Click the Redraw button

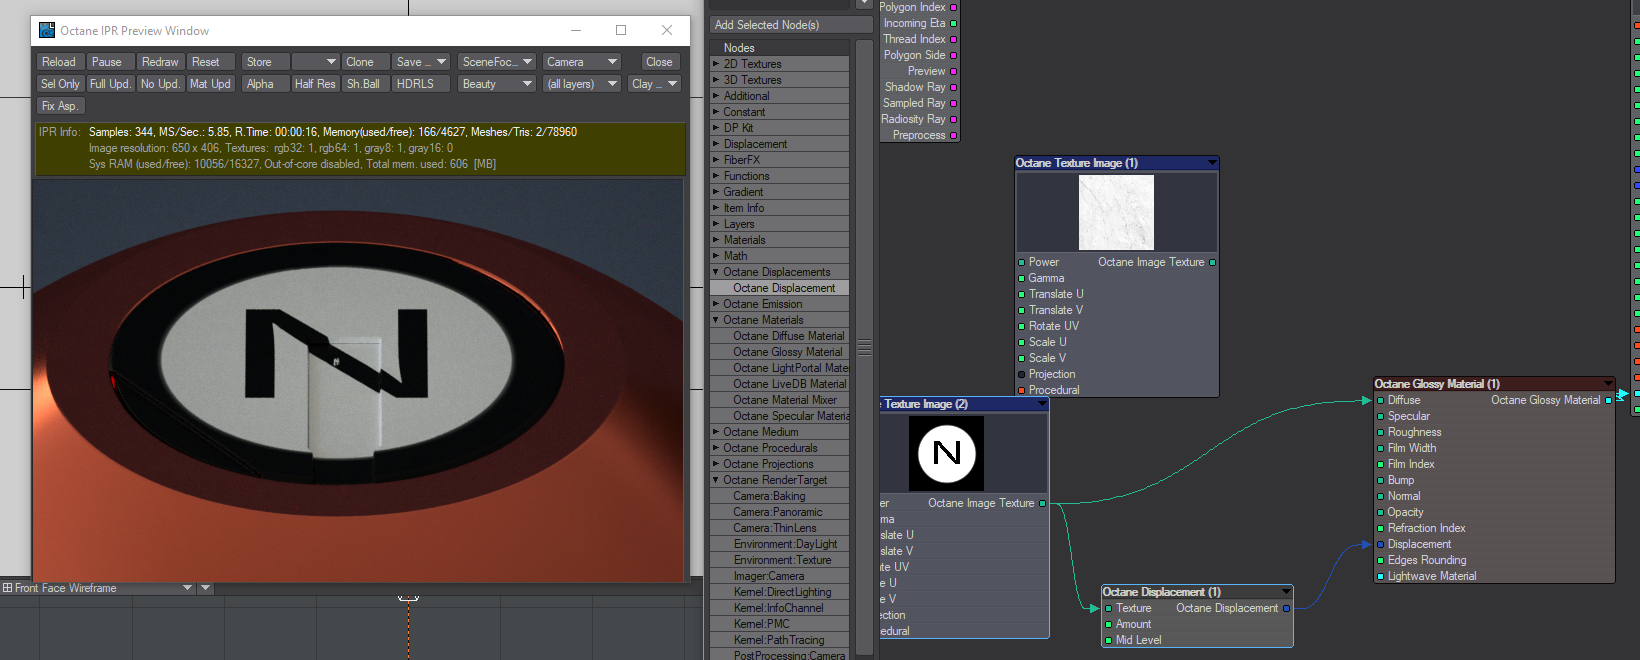[x=160, y=62]
